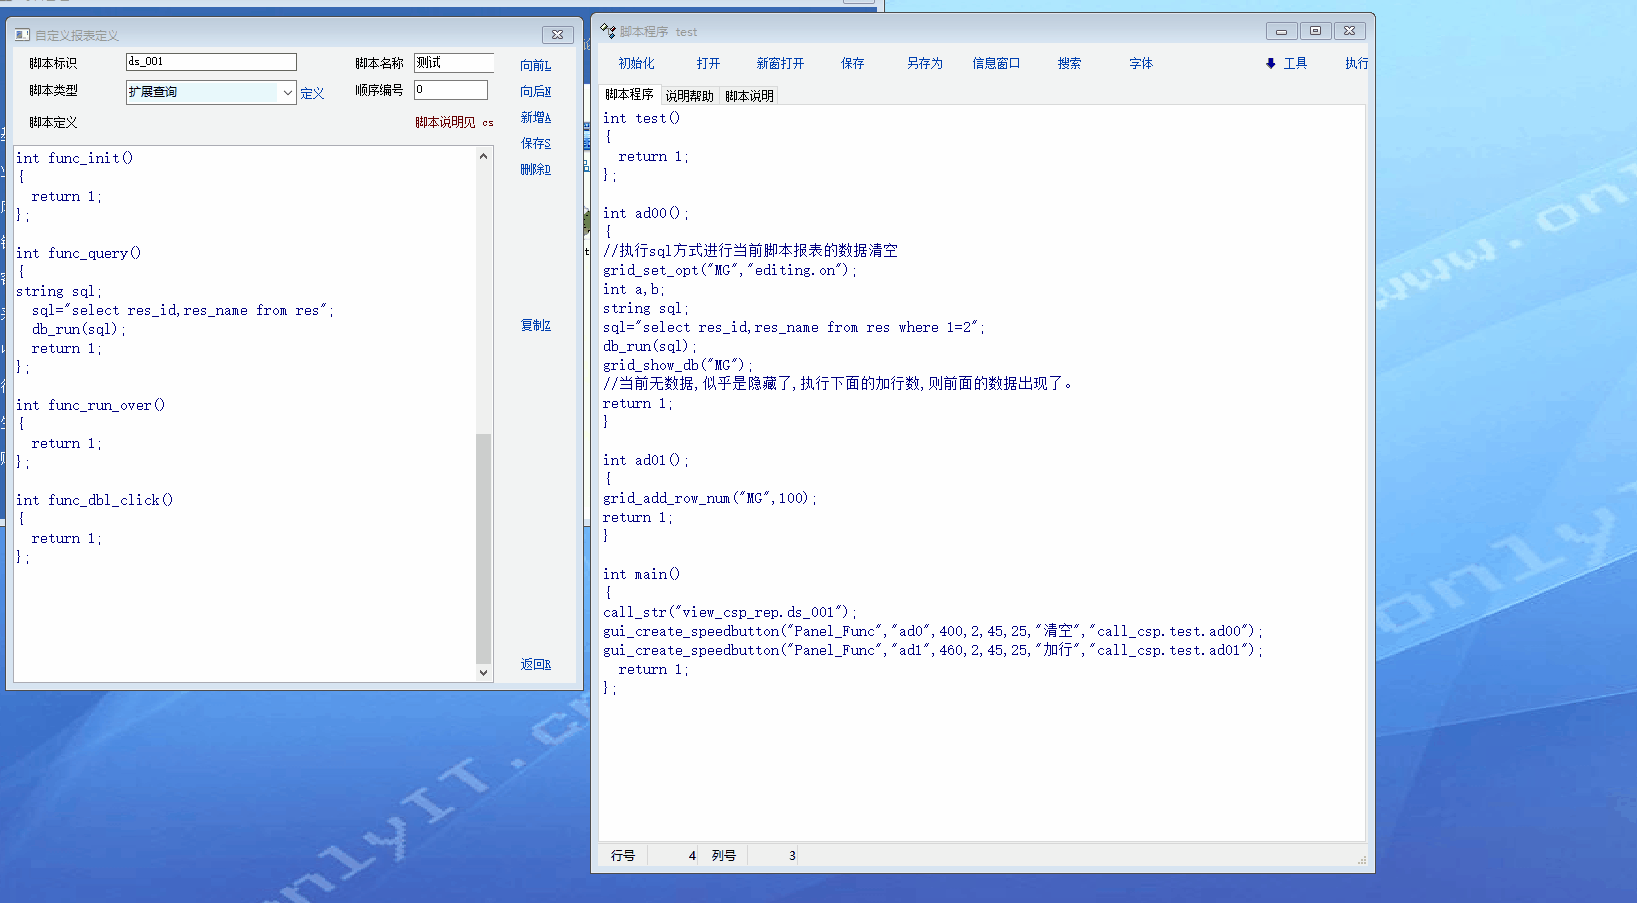
Task: Focus the 脚本标识 field containing ds_001
Action: (x=211, y=62)
